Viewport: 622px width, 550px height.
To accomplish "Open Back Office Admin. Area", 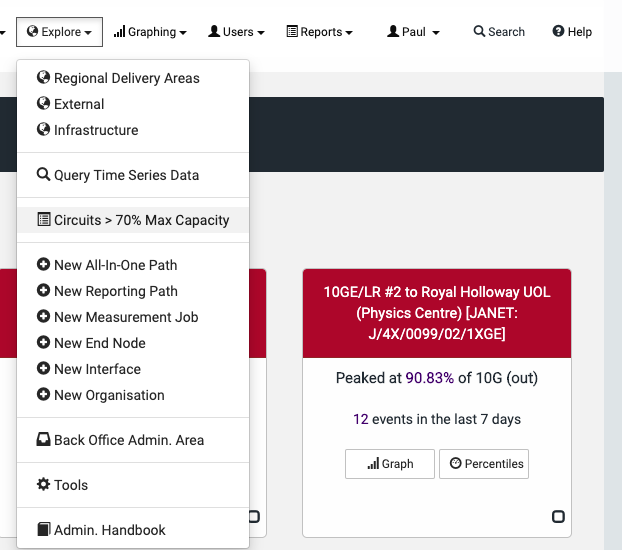I will (133, 440).
